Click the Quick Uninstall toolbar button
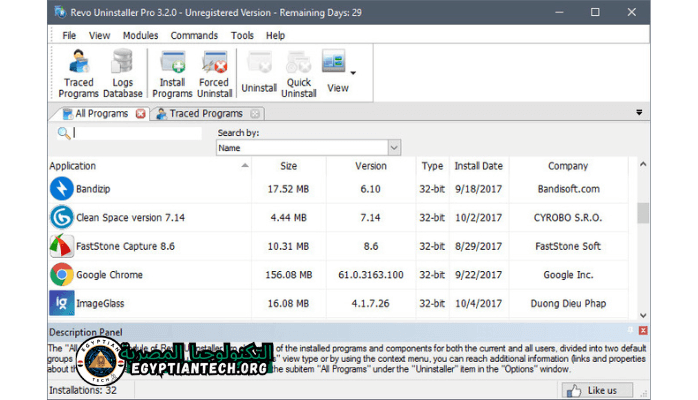The width and height of the screenshot is (698, 400). coord(299,73)
